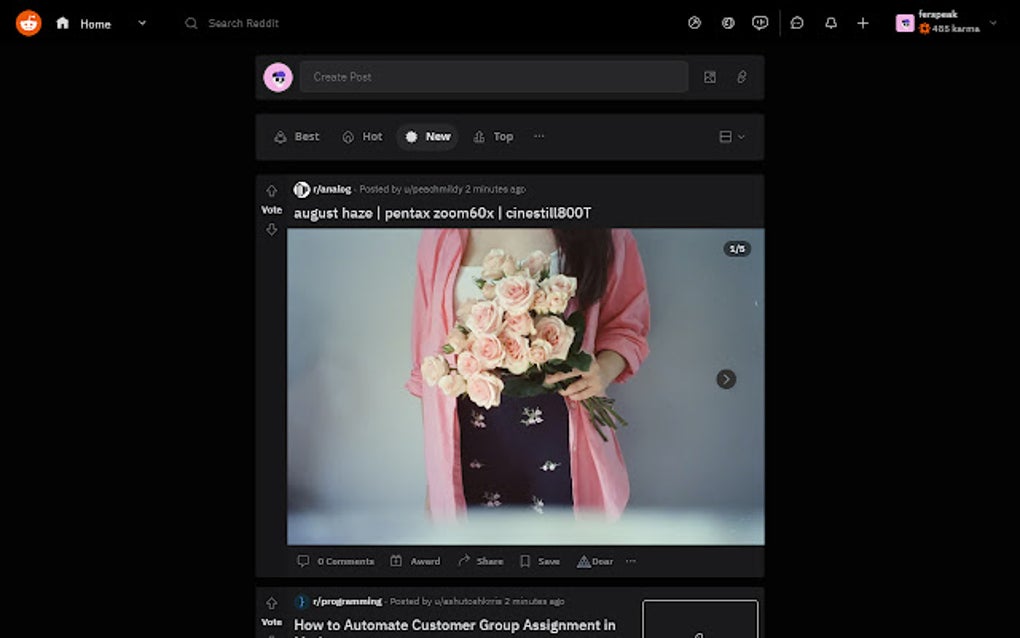Save the august haze post
This screenshot has width=1020, height=638.
(539, 561)
